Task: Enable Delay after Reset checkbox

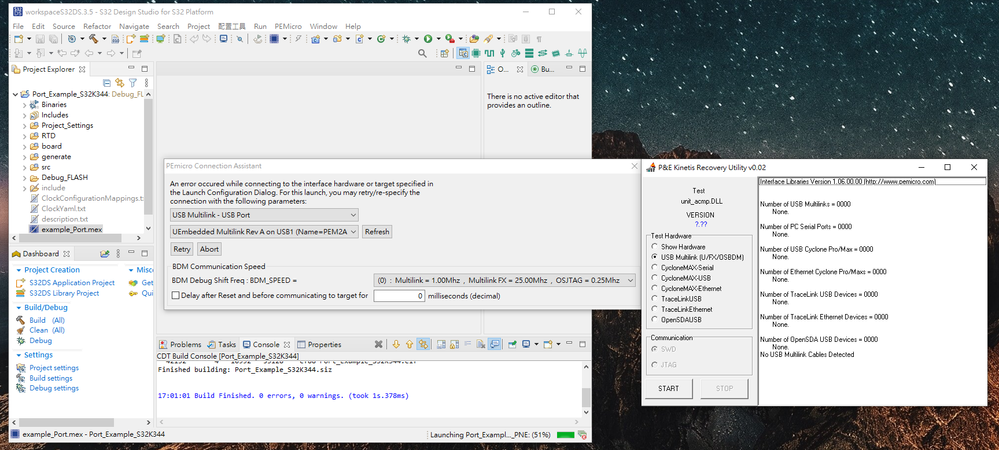Action: [x=175, y=296]
